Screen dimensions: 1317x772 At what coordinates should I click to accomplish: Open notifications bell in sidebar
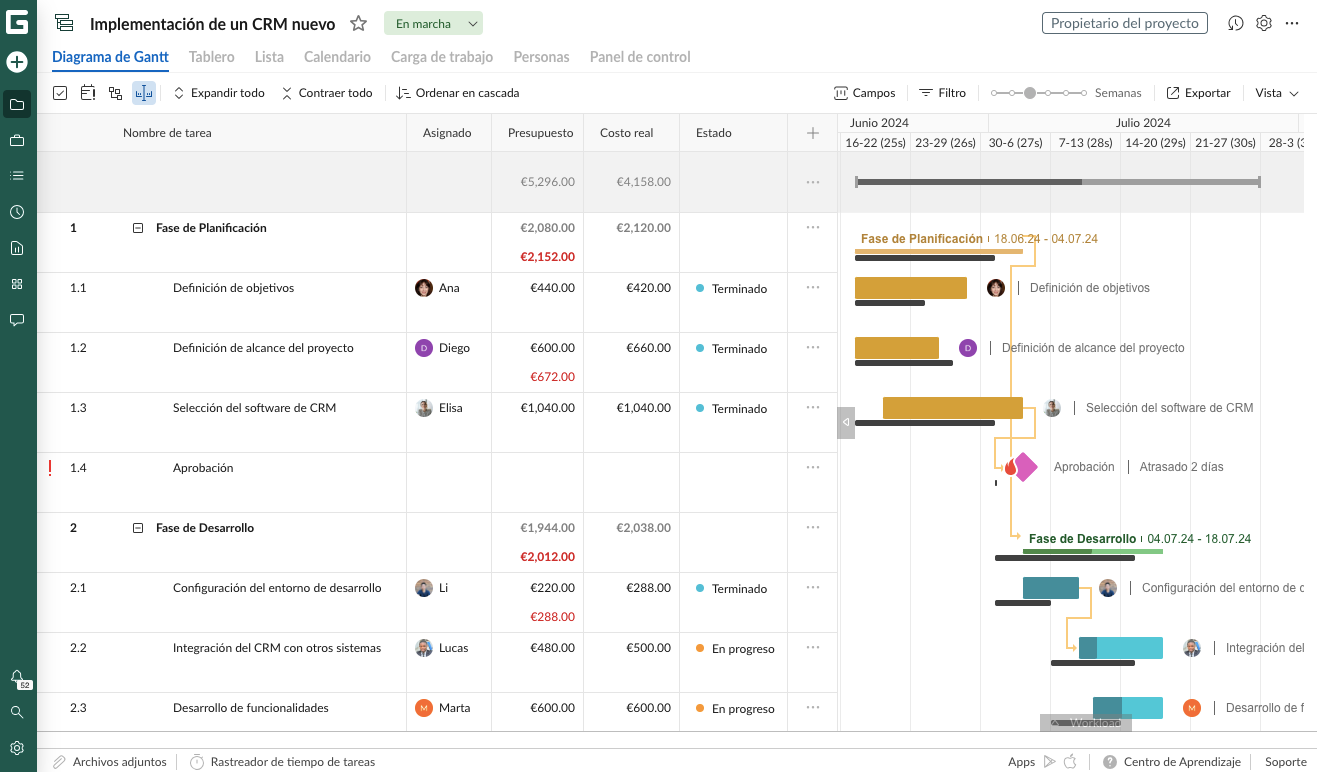17,677
